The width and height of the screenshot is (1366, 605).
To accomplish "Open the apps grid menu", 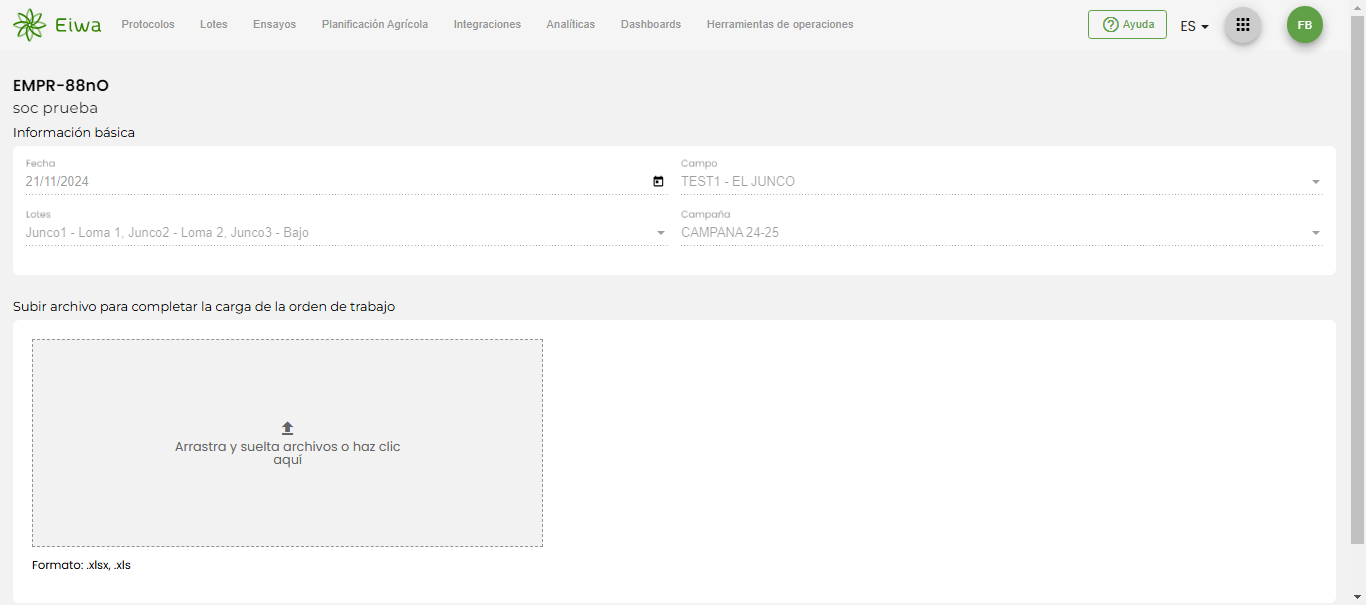I will coord(1243,25).
